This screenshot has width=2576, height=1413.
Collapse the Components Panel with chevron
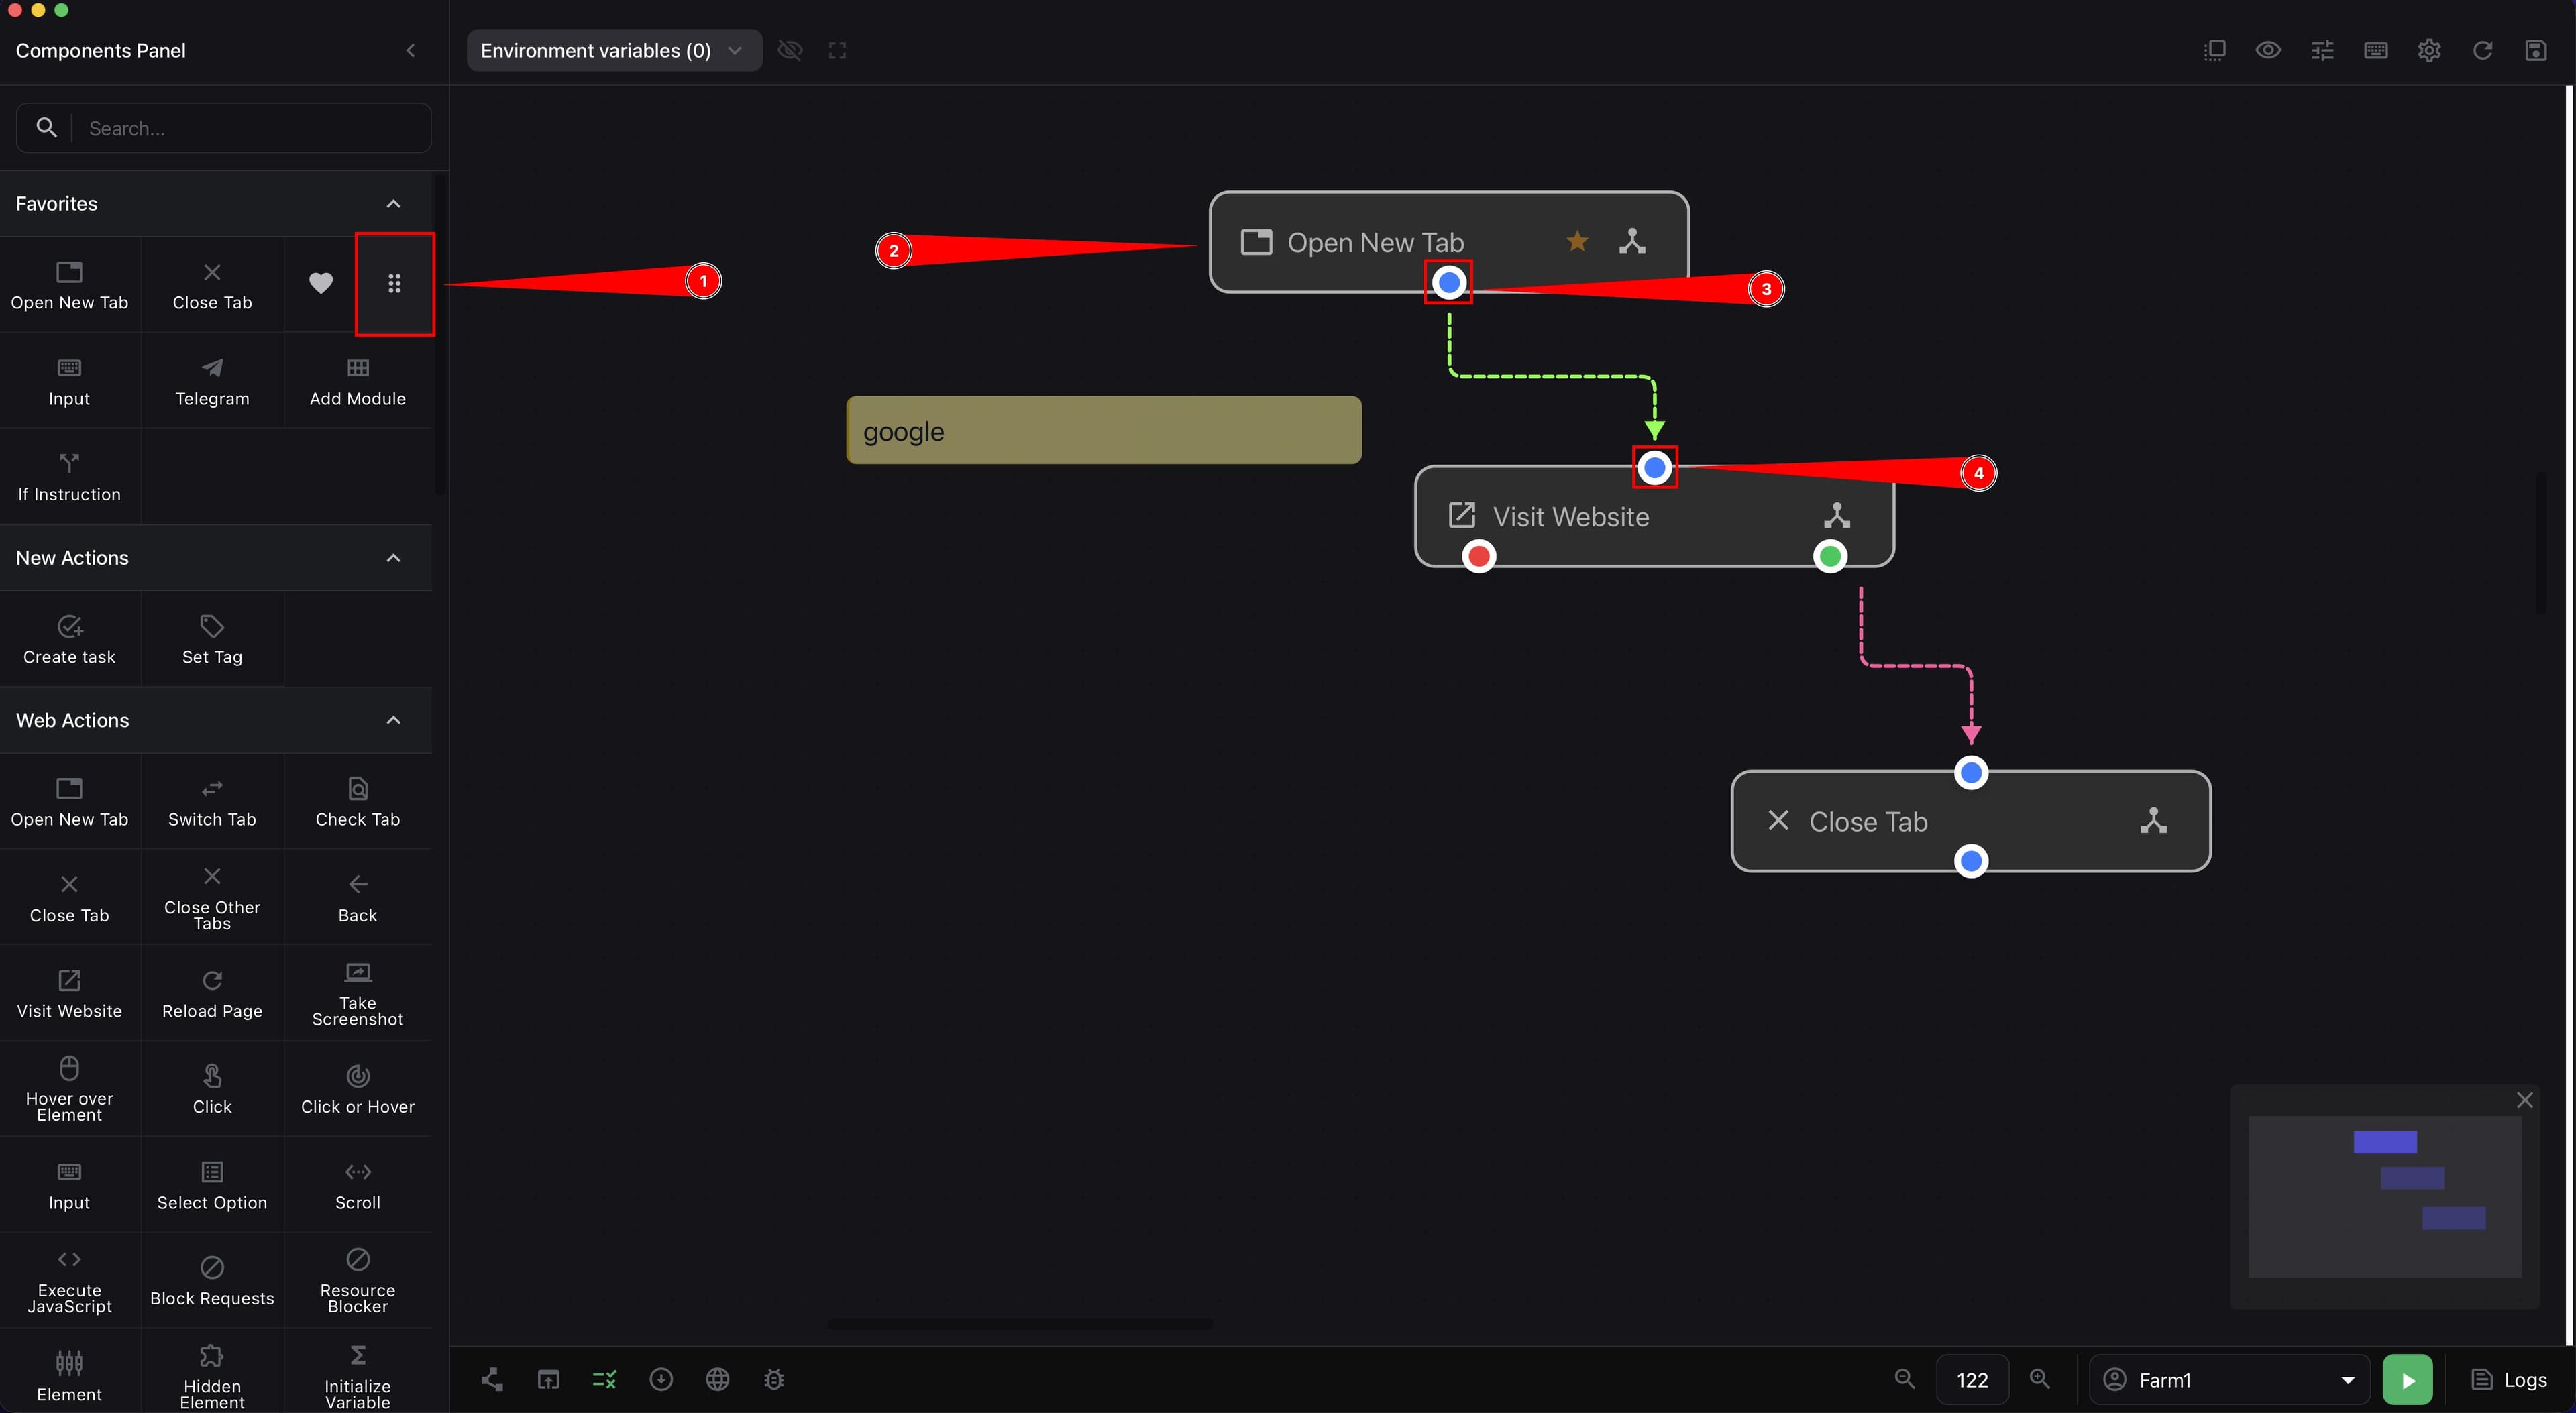pos(410,50)
